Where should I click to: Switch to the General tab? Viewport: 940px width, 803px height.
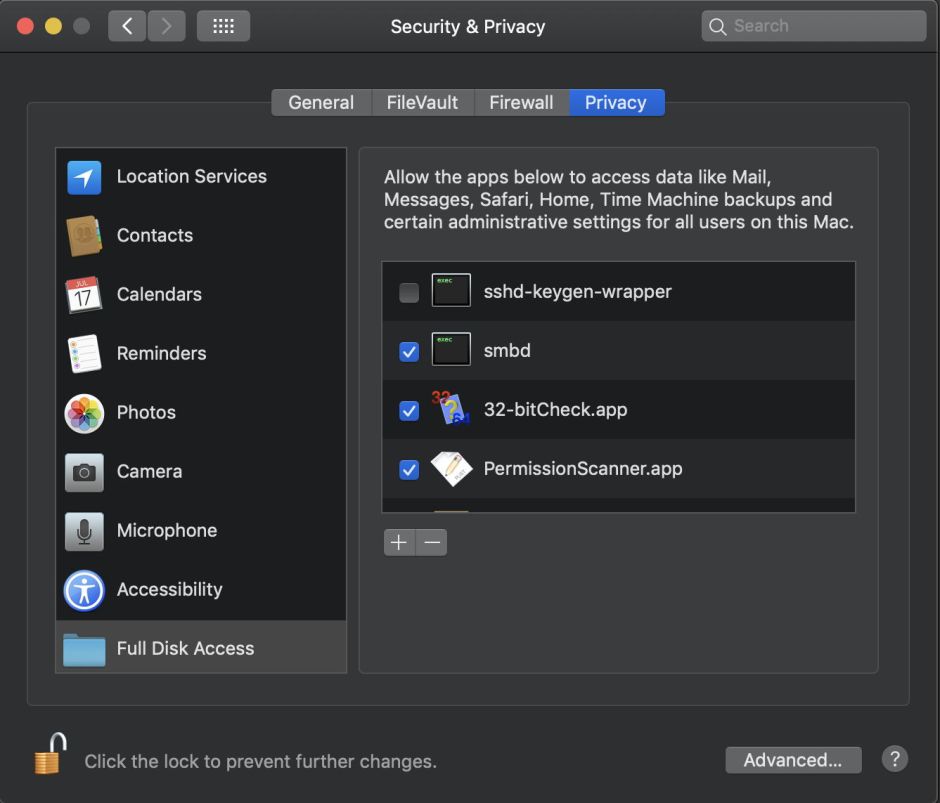pyautogui.click(x=321, y=103)
